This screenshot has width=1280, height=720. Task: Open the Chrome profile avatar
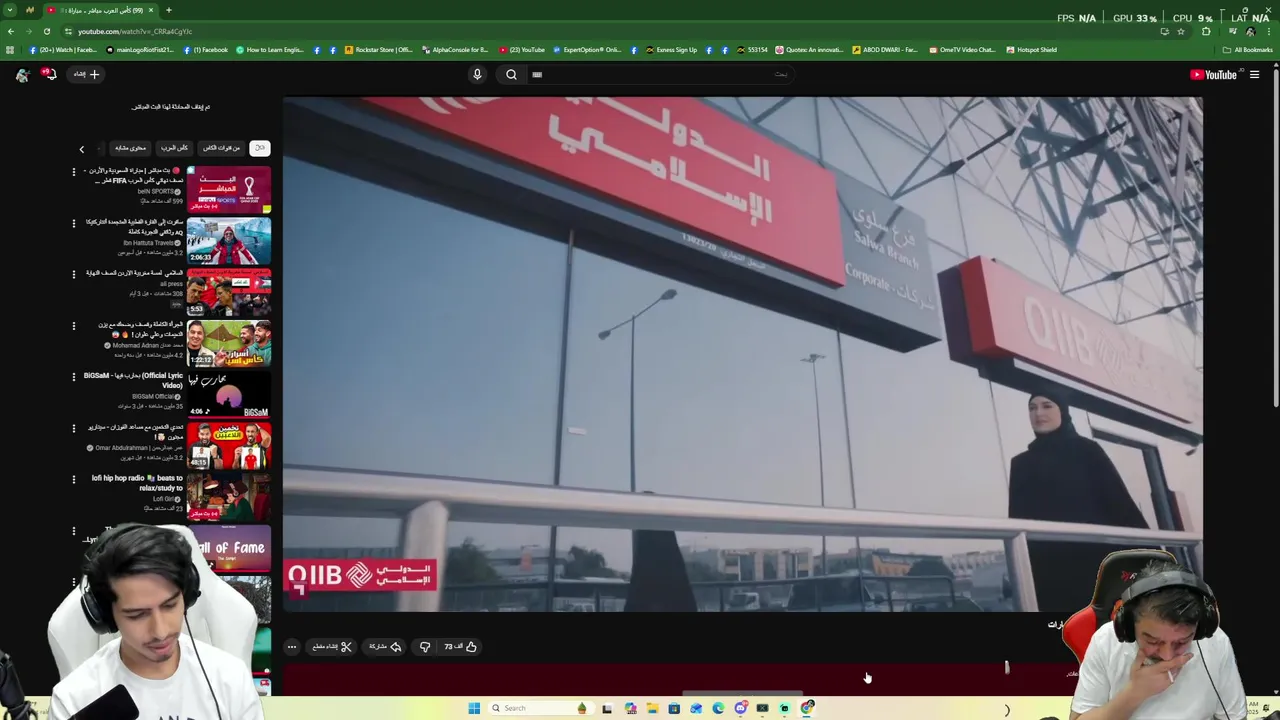[1250, 31]
